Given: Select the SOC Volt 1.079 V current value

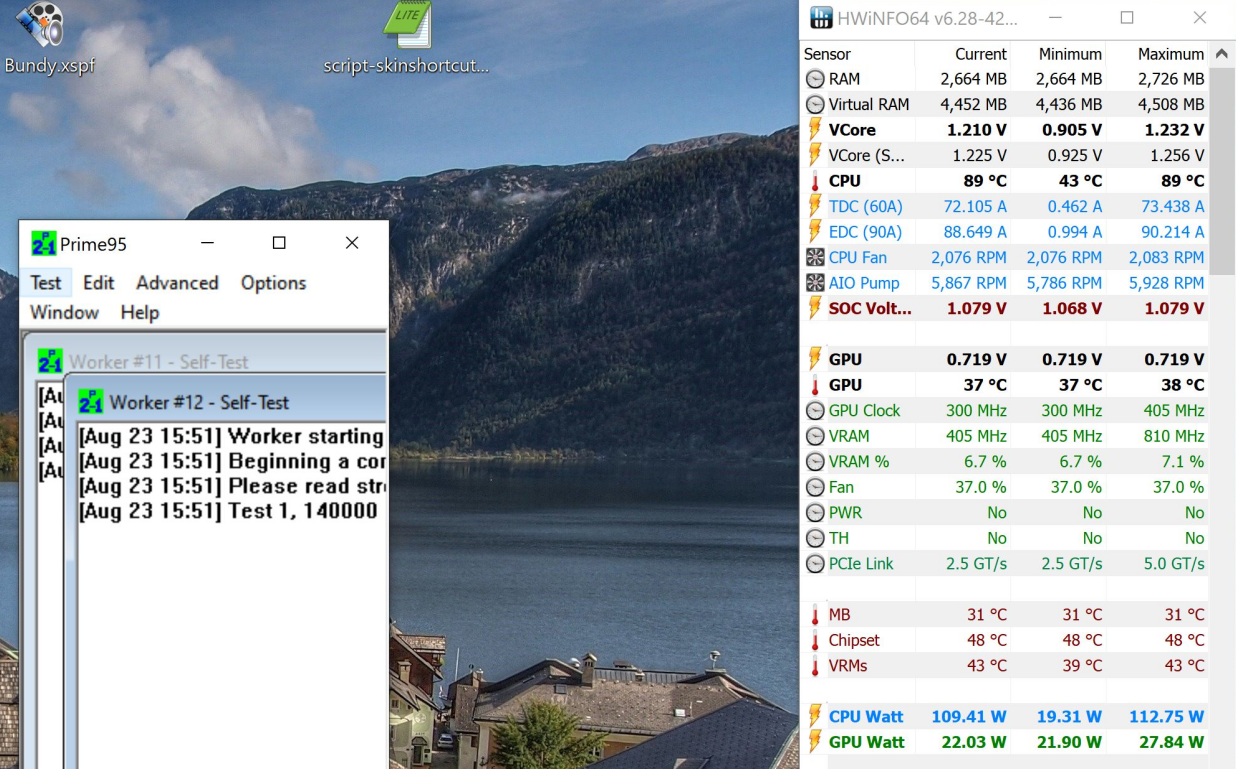Looking at the screenshot, I should tap(976, 309).
